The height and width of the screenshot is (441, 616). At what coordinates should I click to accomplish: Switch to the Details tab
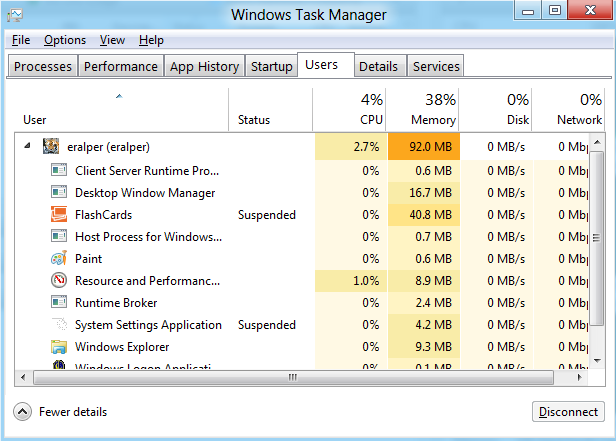(379, 66)
